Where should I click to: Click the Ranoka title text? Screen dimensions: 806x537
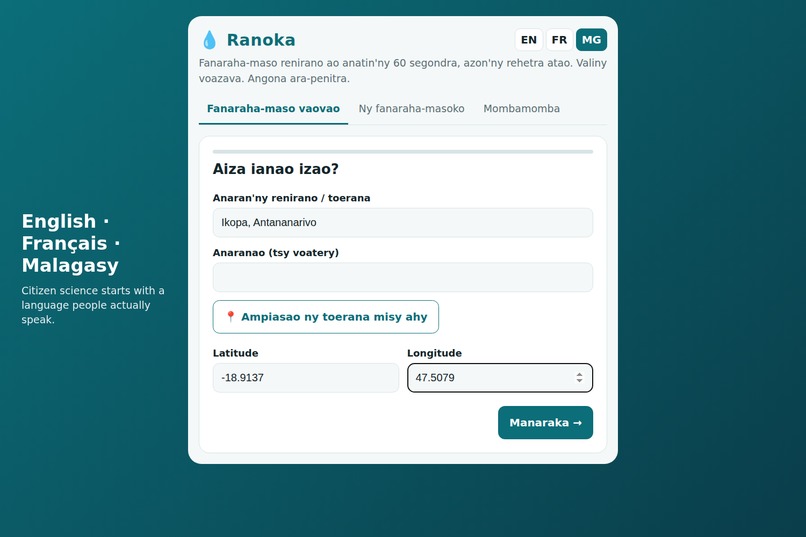point(261,40)
